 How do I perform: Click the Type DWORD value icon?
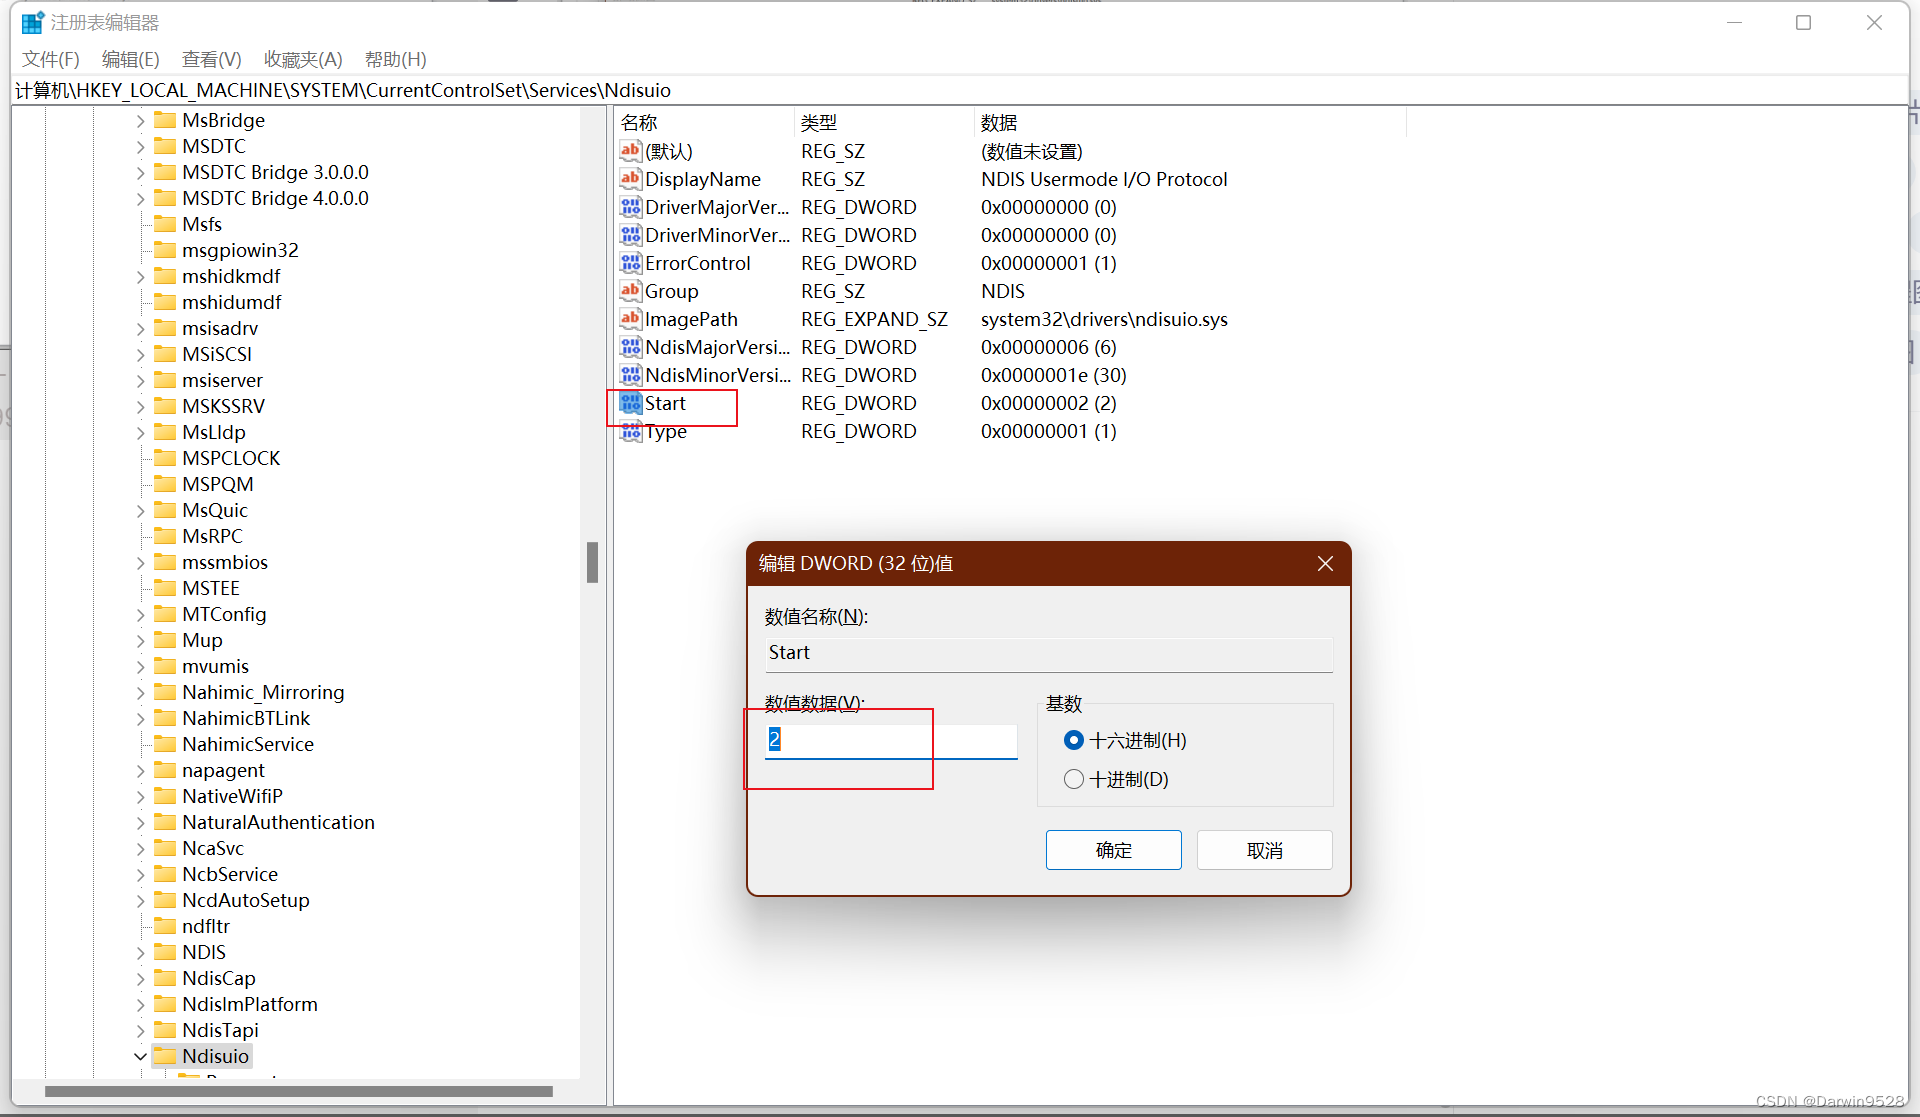click(x=630, y=431)
